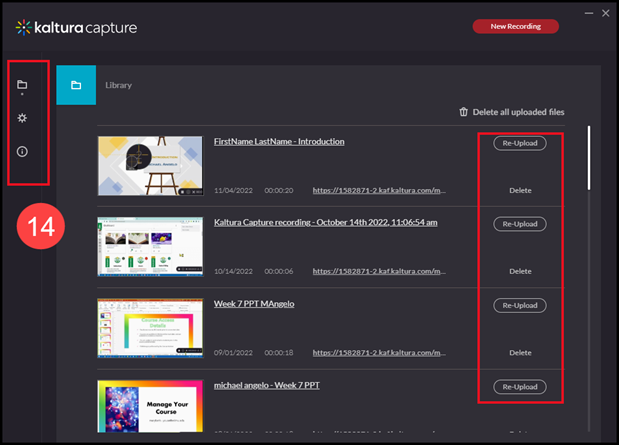This screenshot has height=445, width=619.
Task: Open the URL link of the October 14th recording
Action: pyautogui.click(x=379, y=271)
